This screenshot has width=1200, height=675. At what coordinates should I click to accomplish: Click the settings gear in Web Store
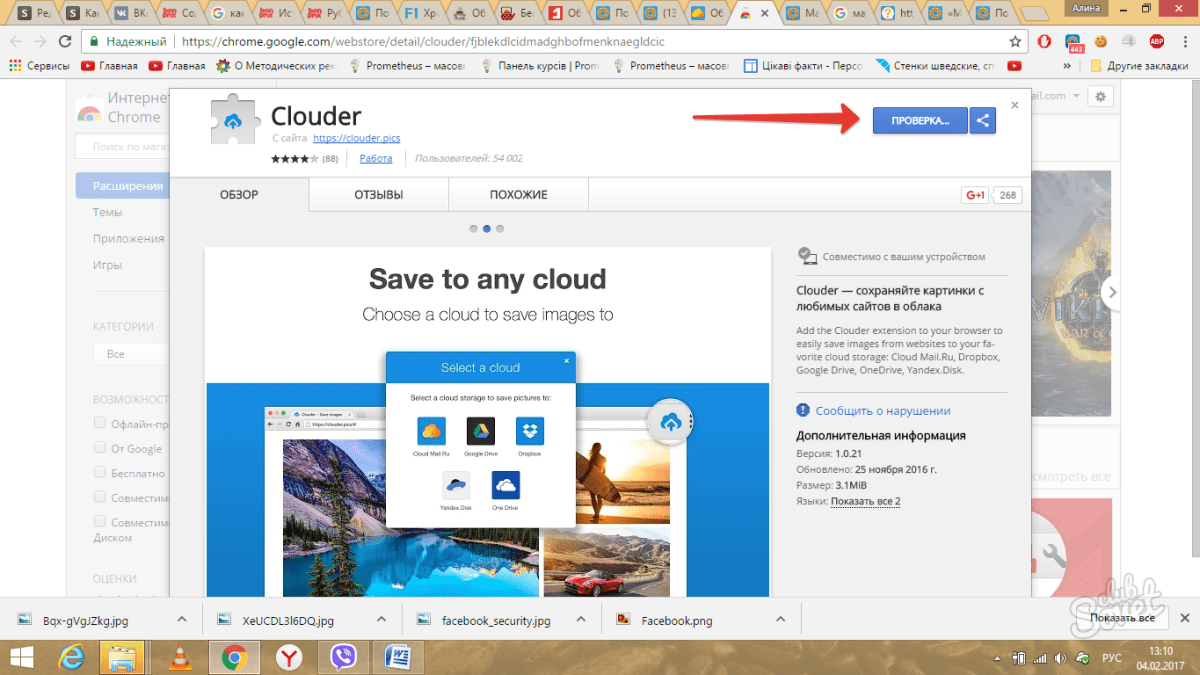point(1101,96)
